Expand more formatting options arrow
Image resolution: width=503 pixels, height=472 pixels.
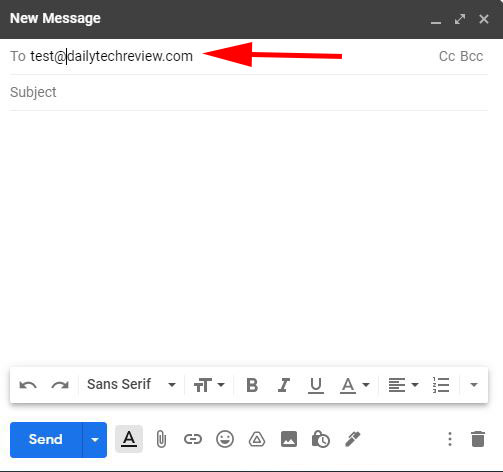point(474,385)
